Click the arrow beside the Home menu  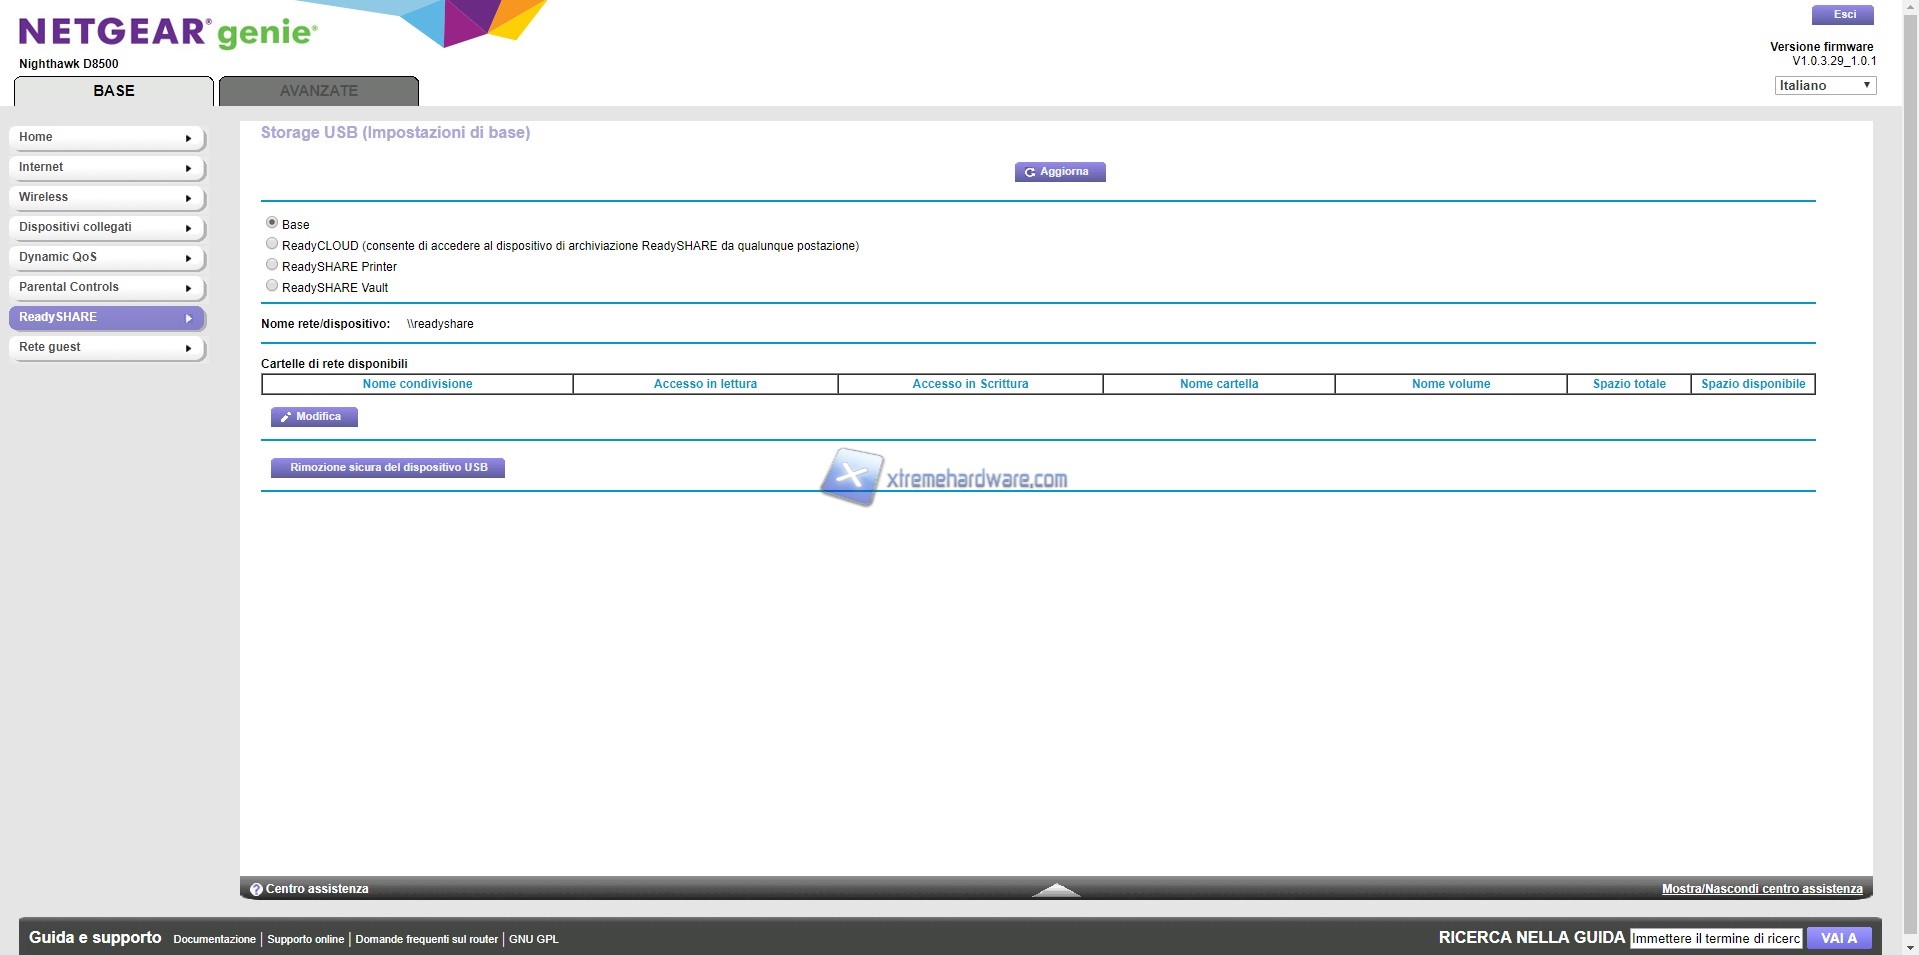coord(188,138)
